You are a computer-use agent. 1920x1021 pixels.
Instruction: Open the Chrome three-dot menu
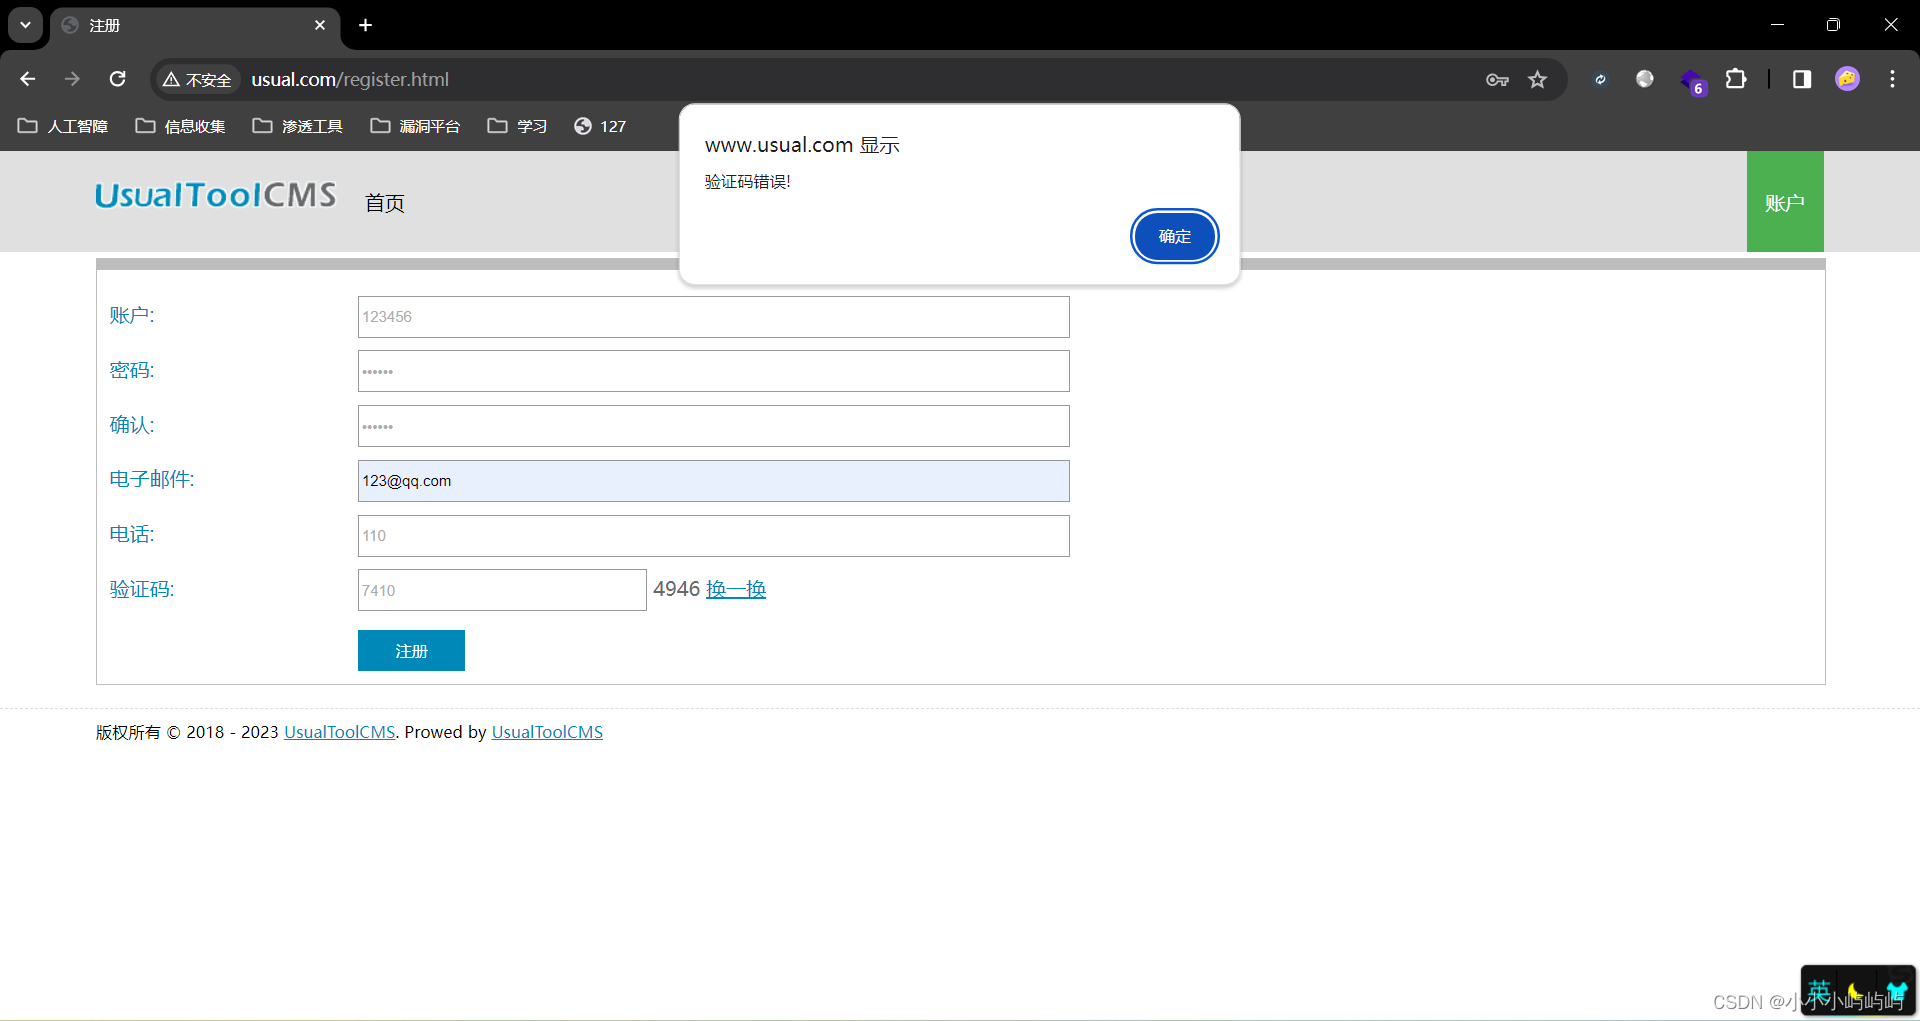[1892, 79]
